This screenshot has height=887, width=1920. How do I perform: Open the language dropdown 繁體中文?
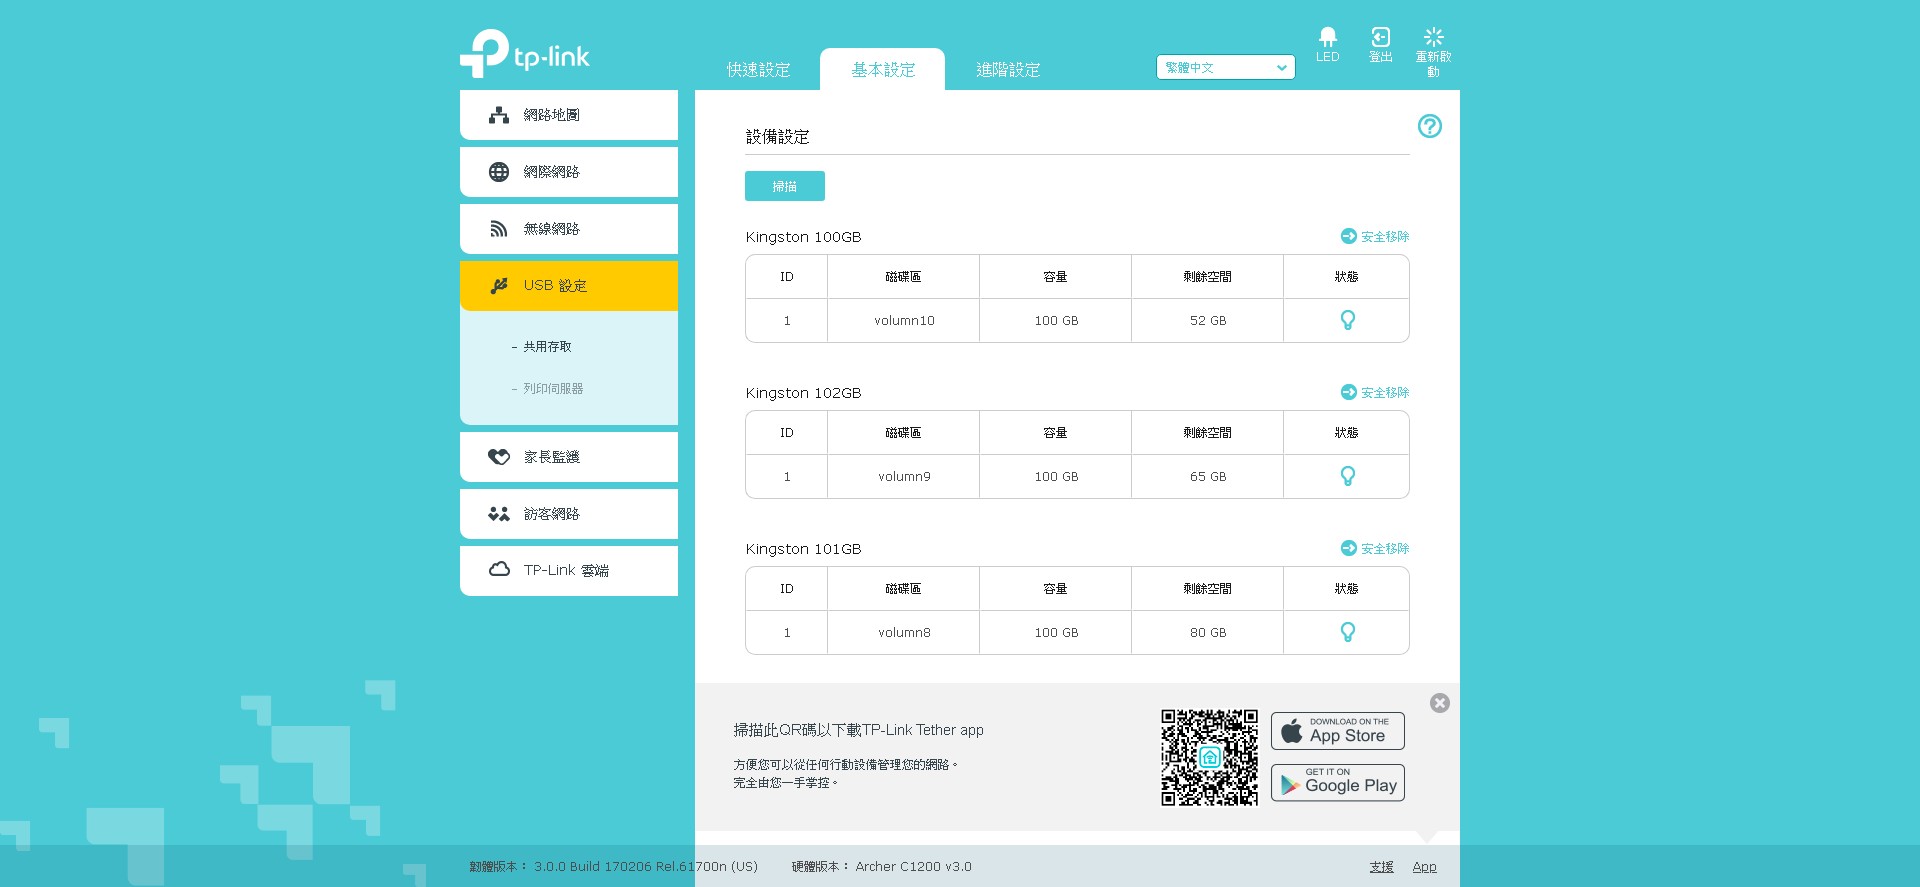tap(1225, 67)
